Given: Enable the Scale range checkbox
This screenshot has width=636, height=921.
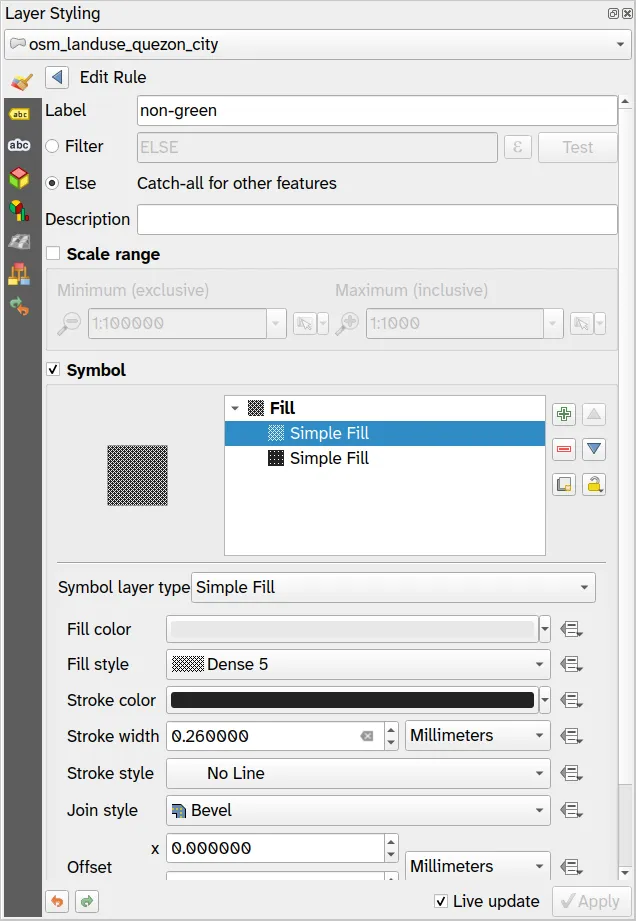Looking at the screenshot, I should pyautogui.click(x=53, y=254).
